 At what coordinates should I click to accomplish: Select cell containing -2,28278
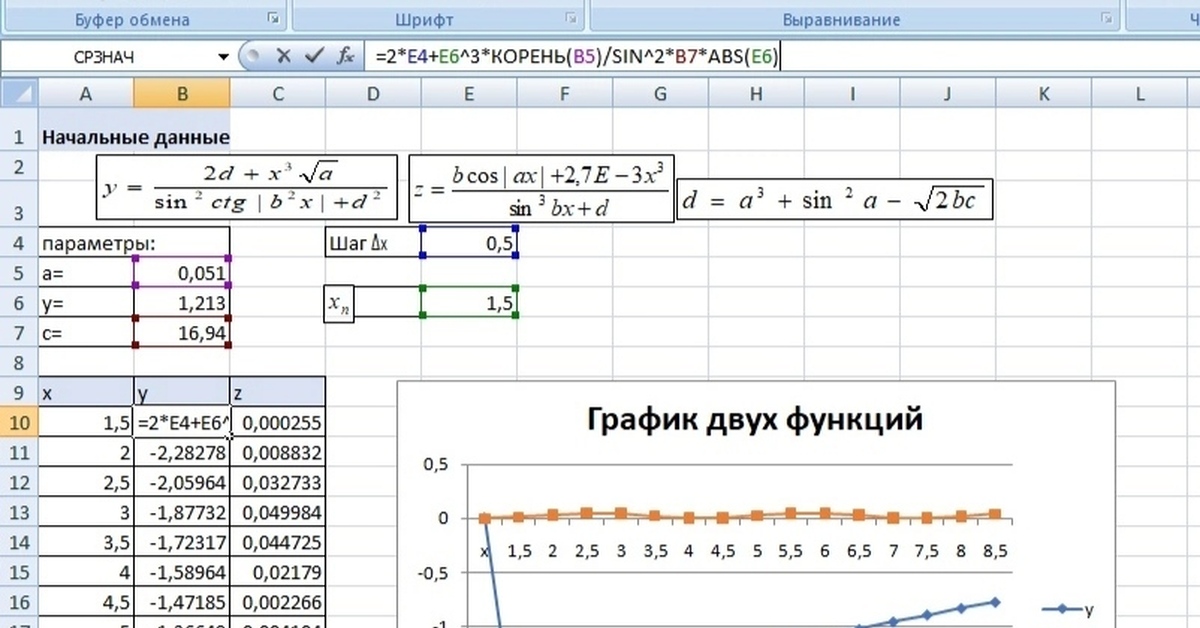pyautogui.click(x=181, y=453)
